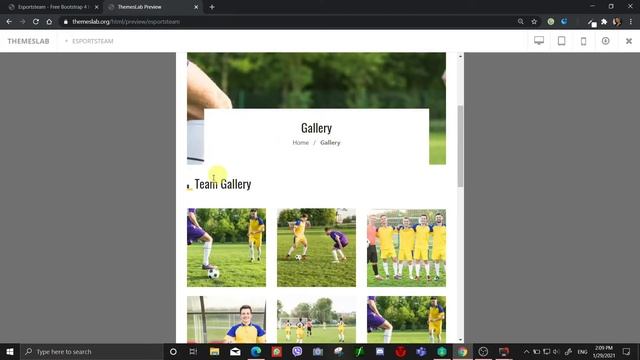Click the address bar URL

point(126,22)
